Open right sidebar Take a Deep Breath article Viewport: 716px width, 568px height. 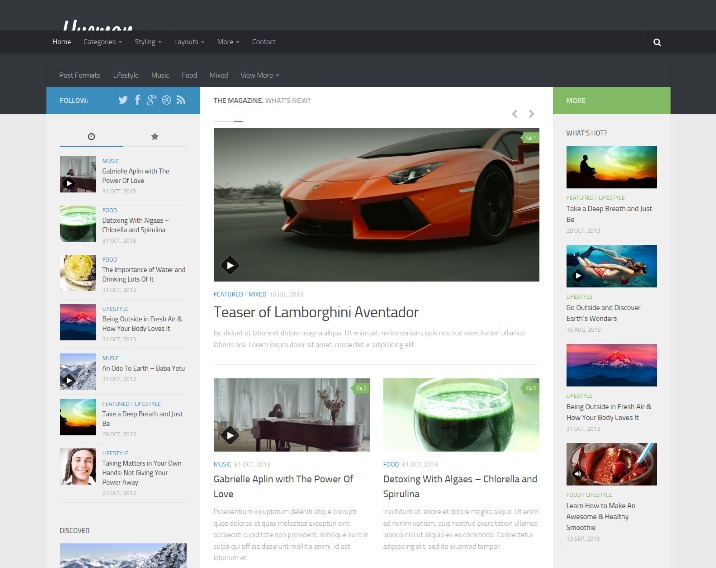[609, 214]
